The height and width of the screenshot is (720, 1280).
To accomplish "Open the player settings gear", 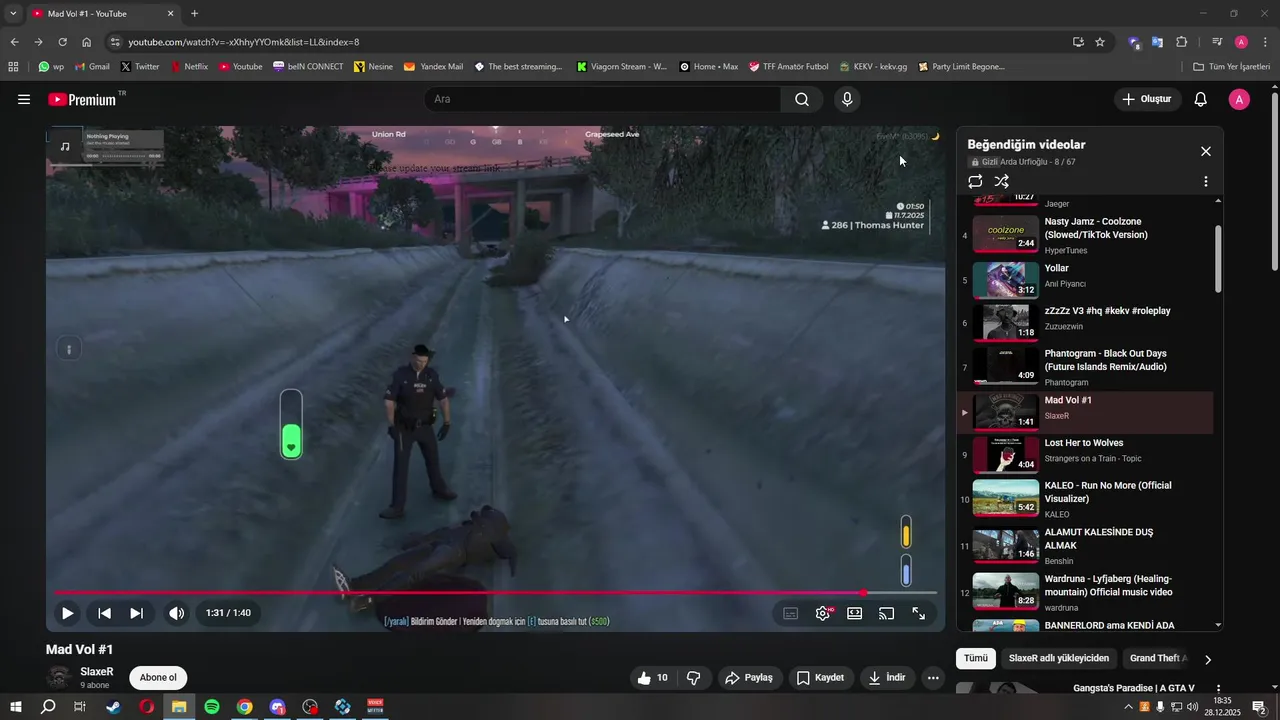I will pyautogui.click(x=823, y=614).
